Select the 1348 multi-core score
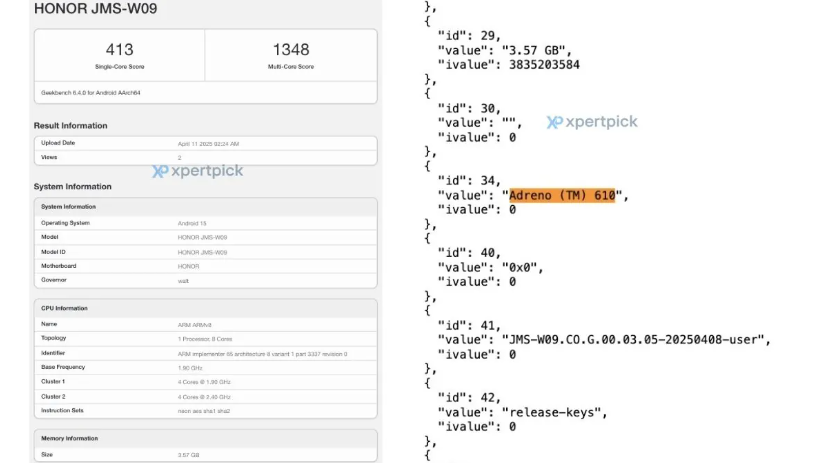817x463 pixels. (x=290, y=49)
